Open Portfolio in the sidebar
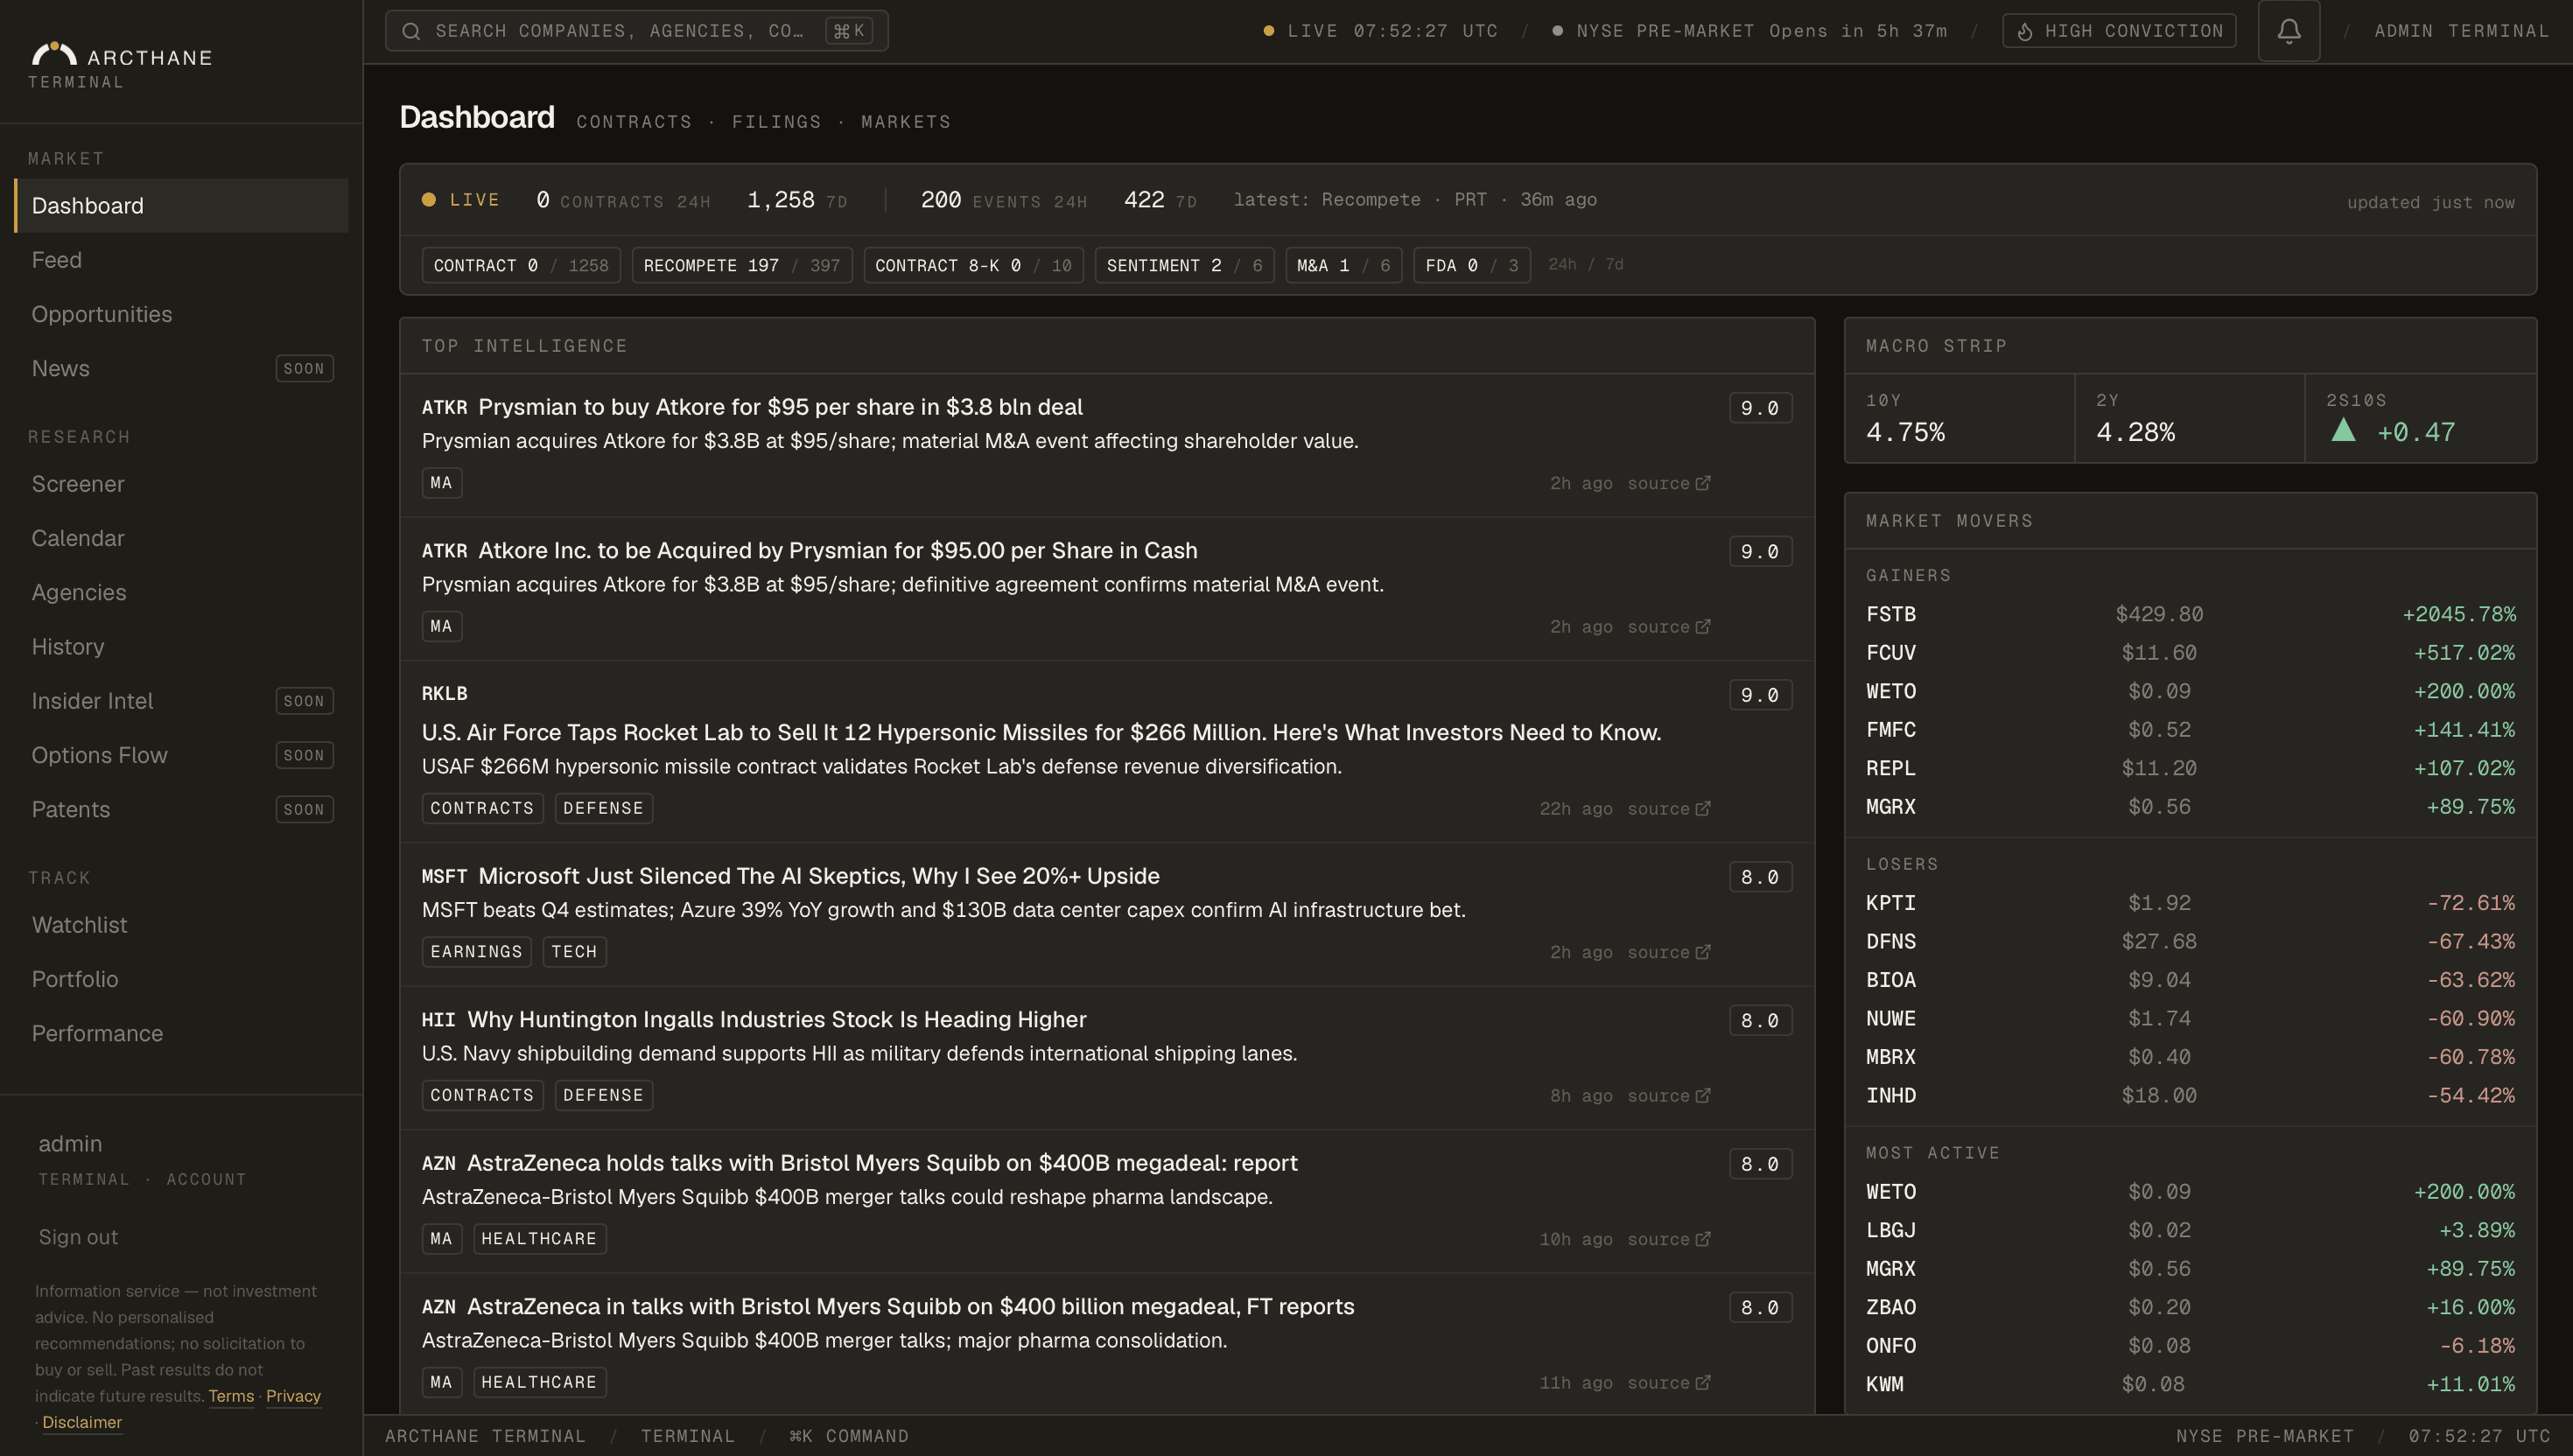Image resolution: width=2573 pixels, height=1456 pixels. click(x=181, y=979)
